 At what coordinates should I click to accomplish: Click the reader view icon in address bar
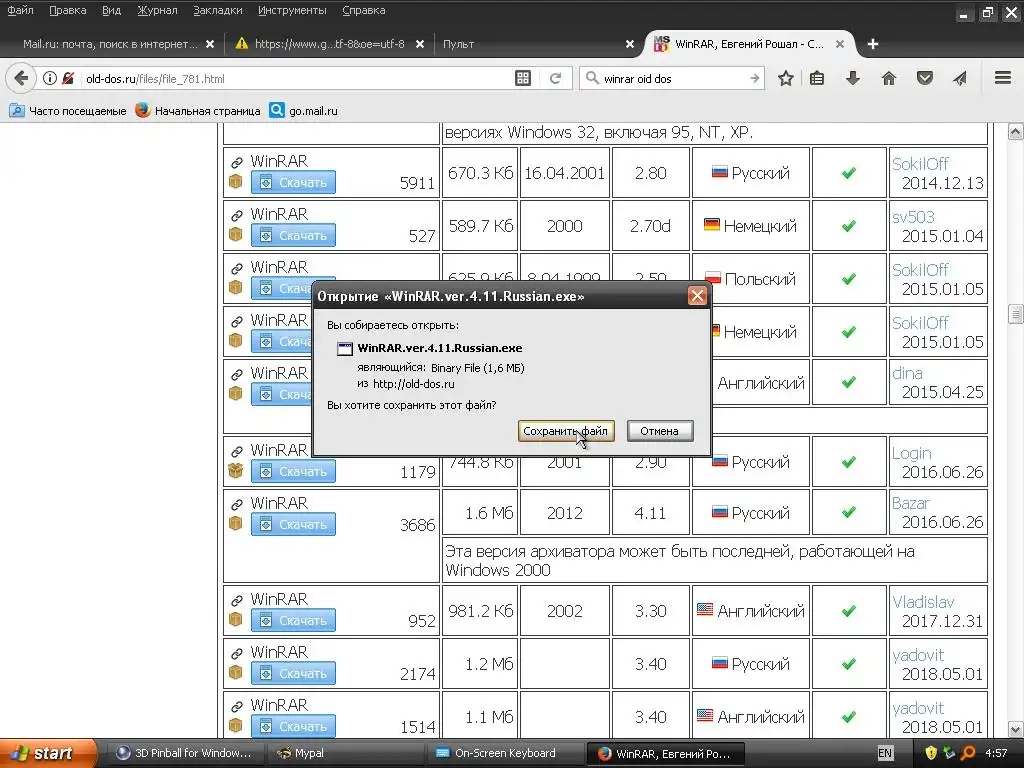(x=523, y=78)
